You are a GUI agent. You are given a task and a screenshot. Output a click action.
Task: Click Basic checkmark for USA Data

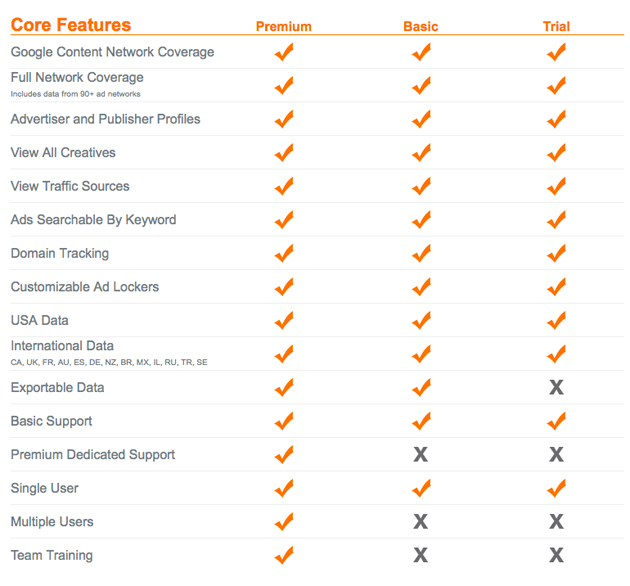pos(421,320)
